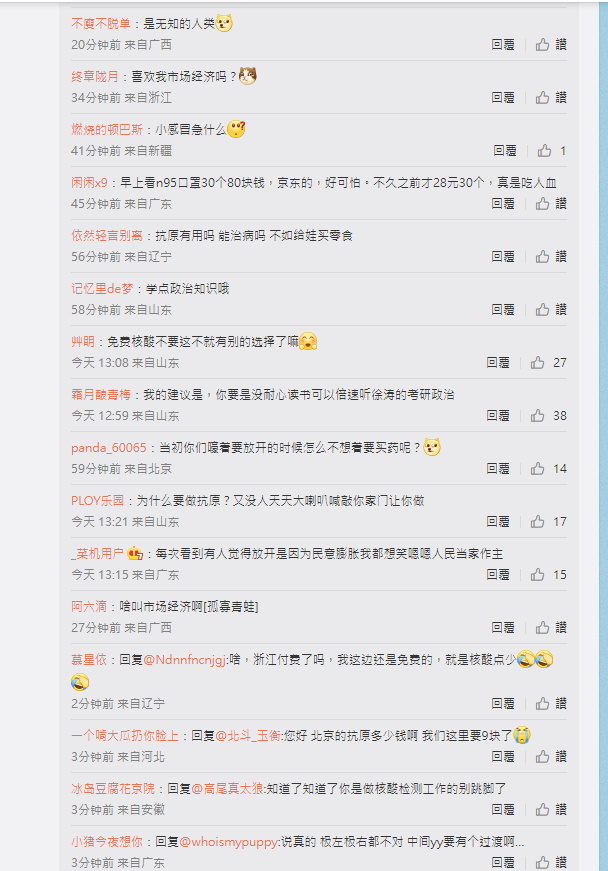This screenshot has width=608, height=871.
Task: Like the comment by 燃烧的顿巴斯
Action: 545,151
